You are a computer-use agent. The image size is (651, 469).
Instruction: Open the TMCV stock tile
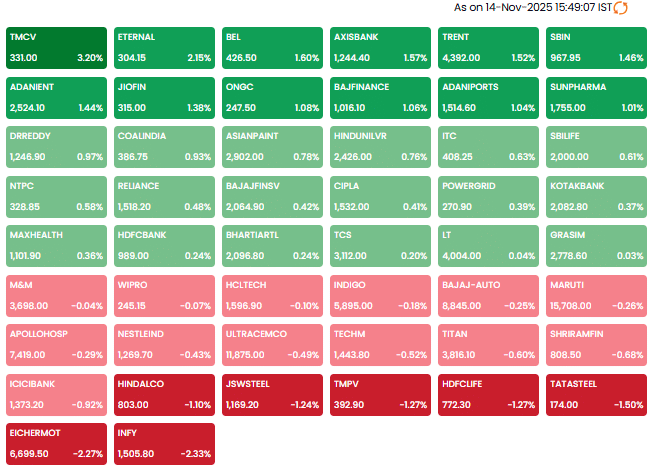(56, 47)
